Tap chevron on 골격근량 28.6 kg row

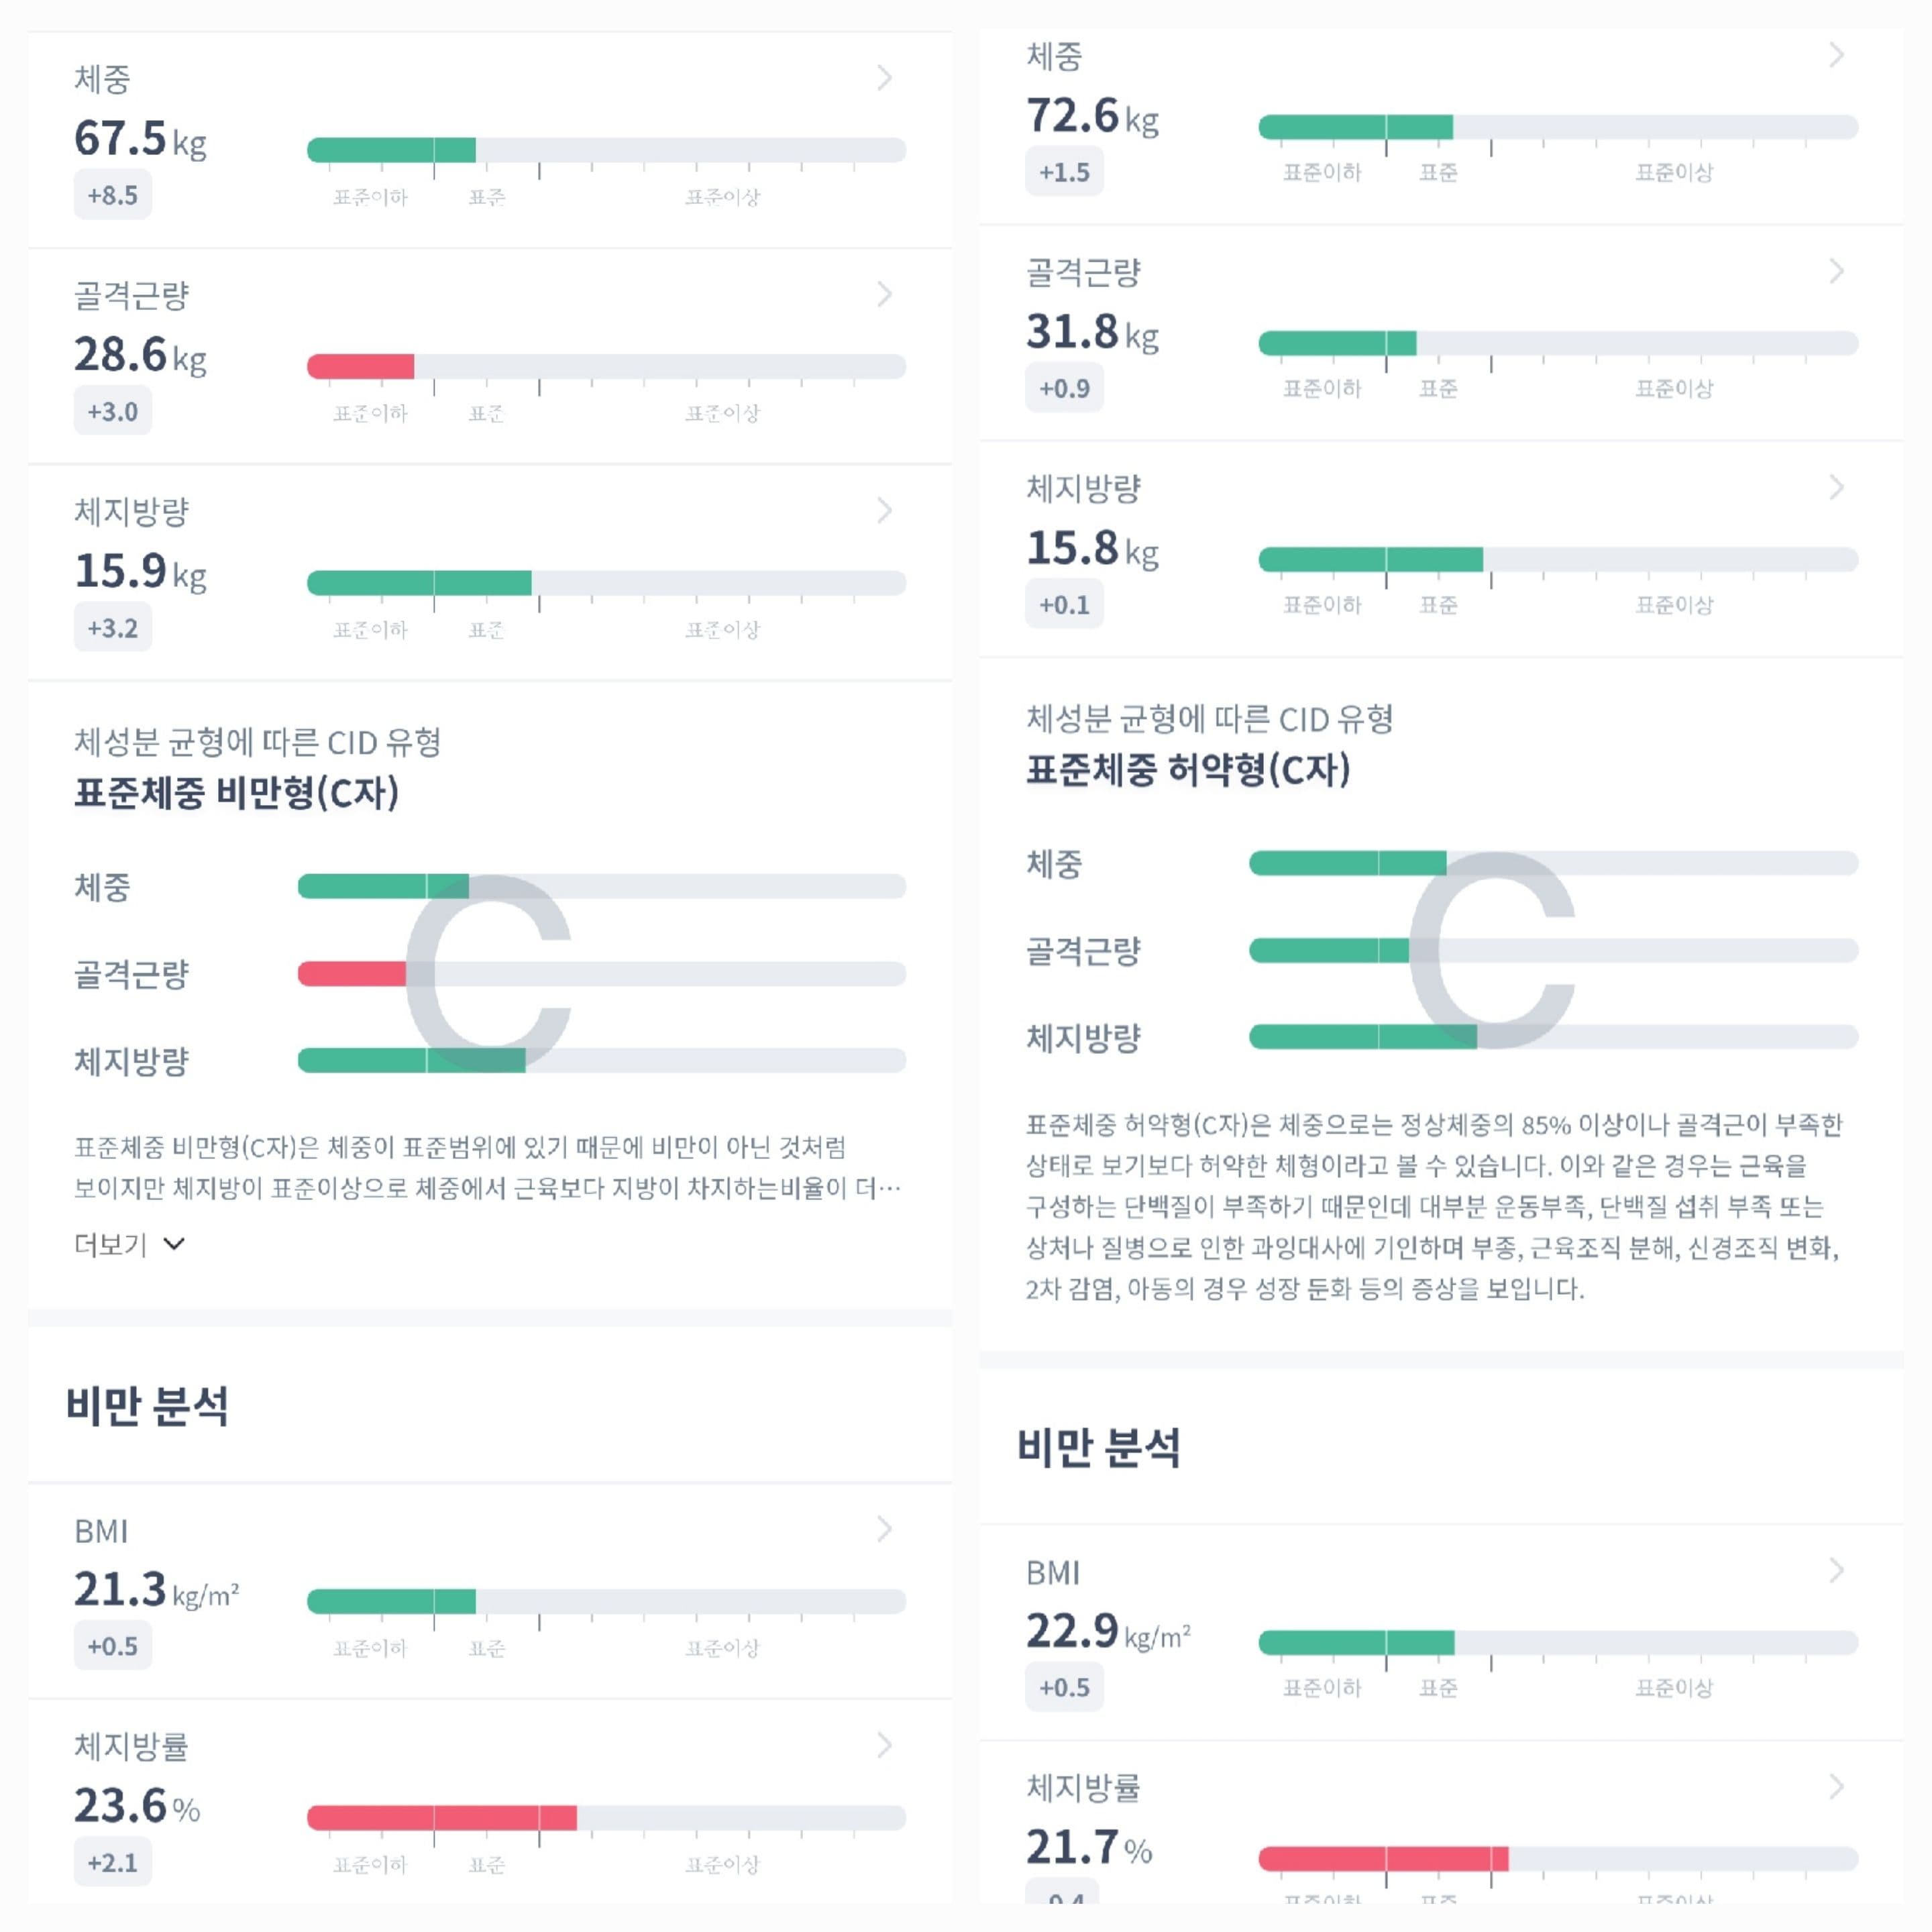pos(884,294)
